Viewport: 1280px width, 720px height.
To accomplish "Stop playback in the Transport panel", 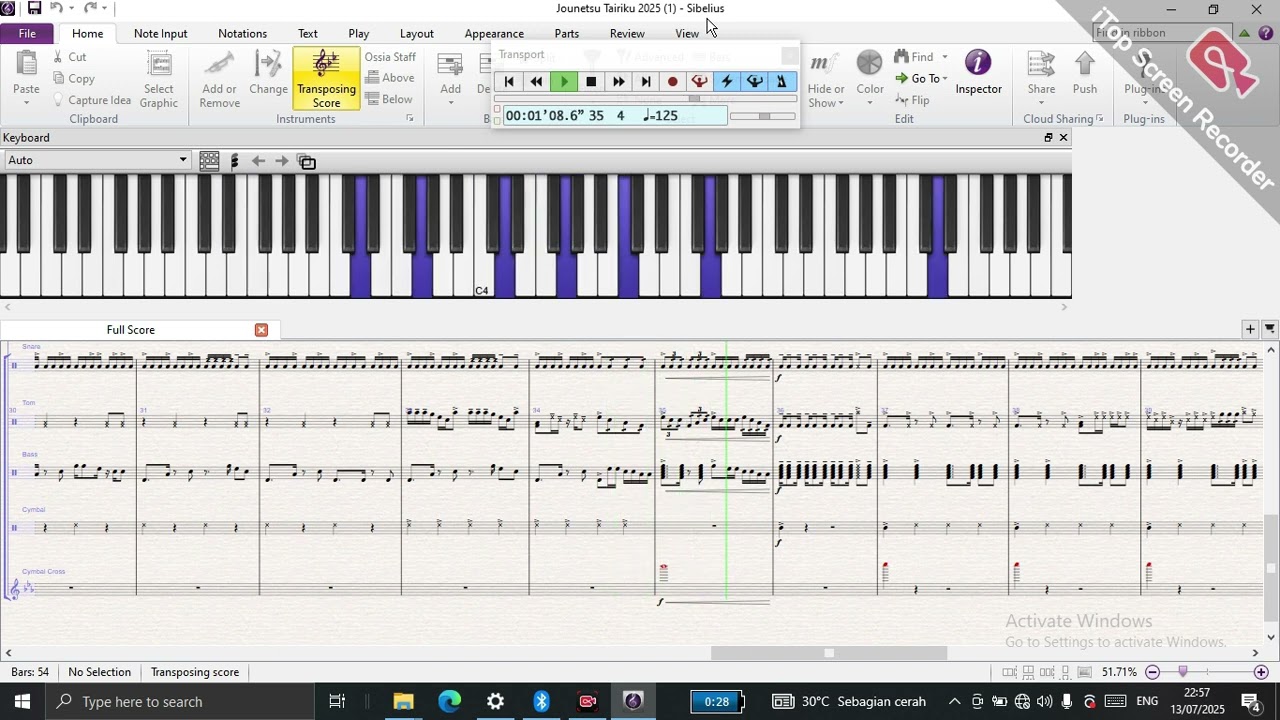I will 591,82.
